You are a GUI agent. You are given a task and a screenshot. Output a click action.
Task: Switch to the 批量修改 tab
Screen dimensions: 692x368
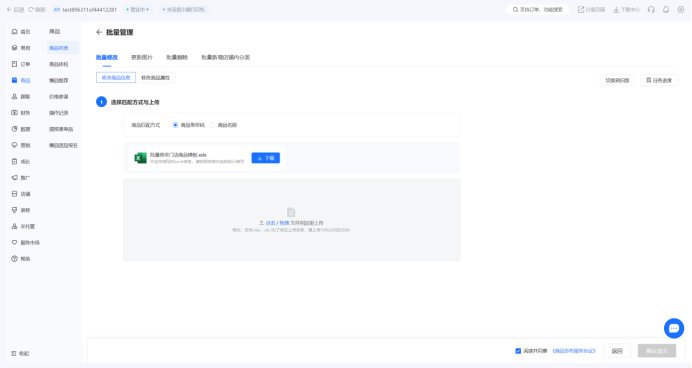(x=107, y=57)
